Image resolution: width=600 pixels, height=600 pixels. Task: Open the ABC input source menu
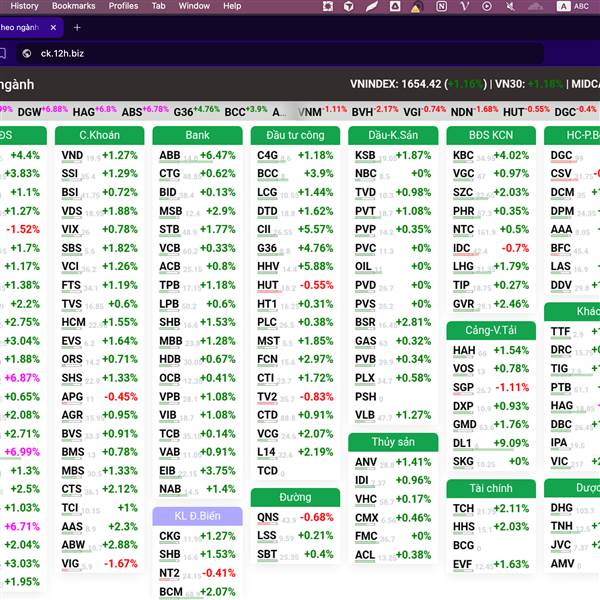point(573,6)
